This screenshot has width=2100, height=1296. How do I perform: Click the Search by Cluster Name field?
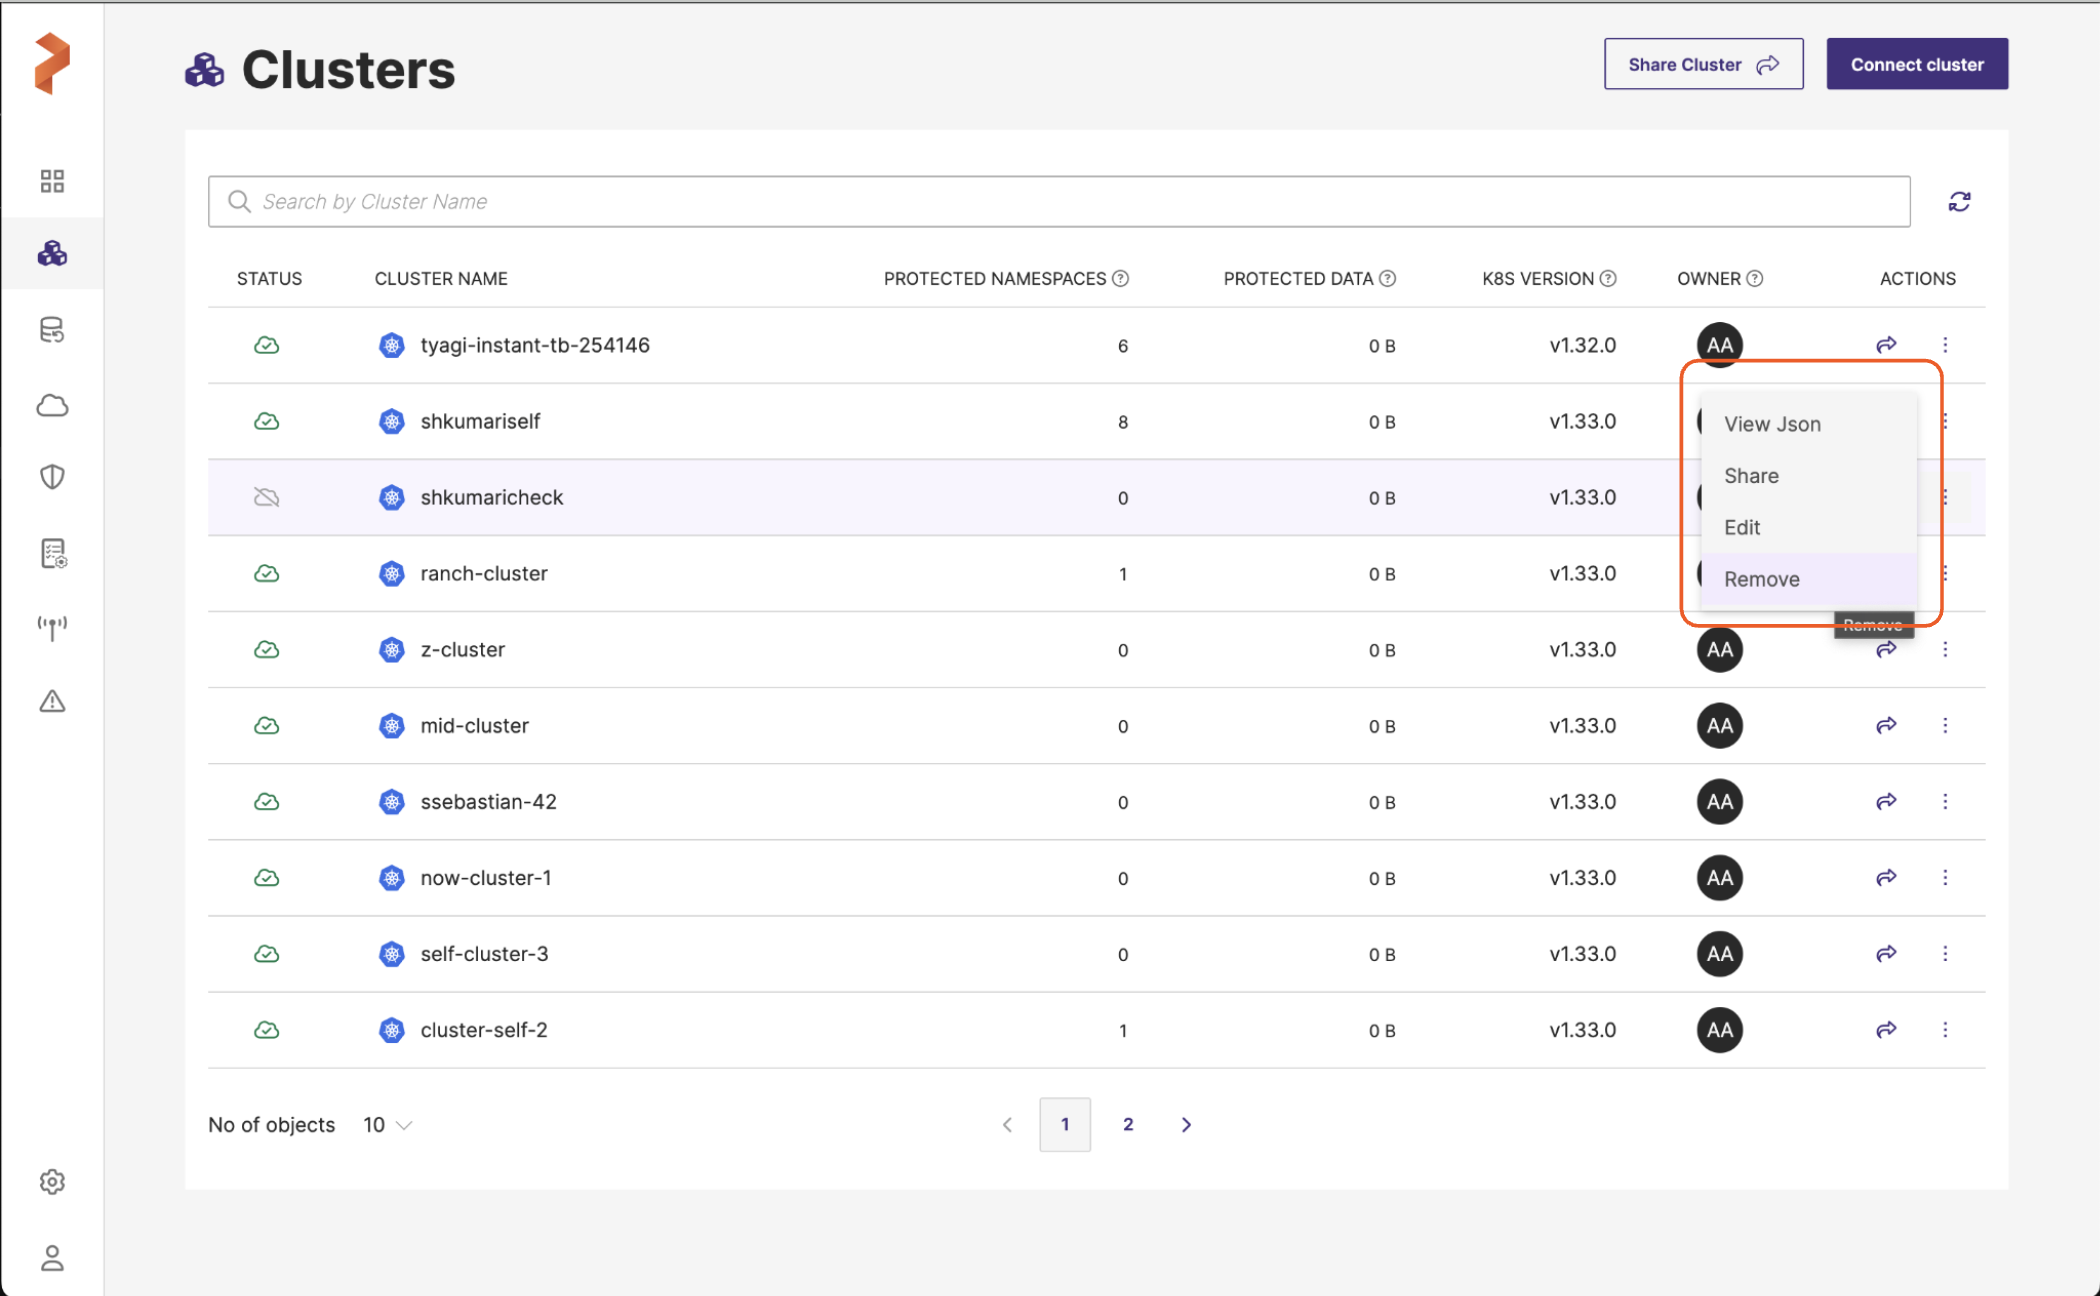[x=1060, y=202]
